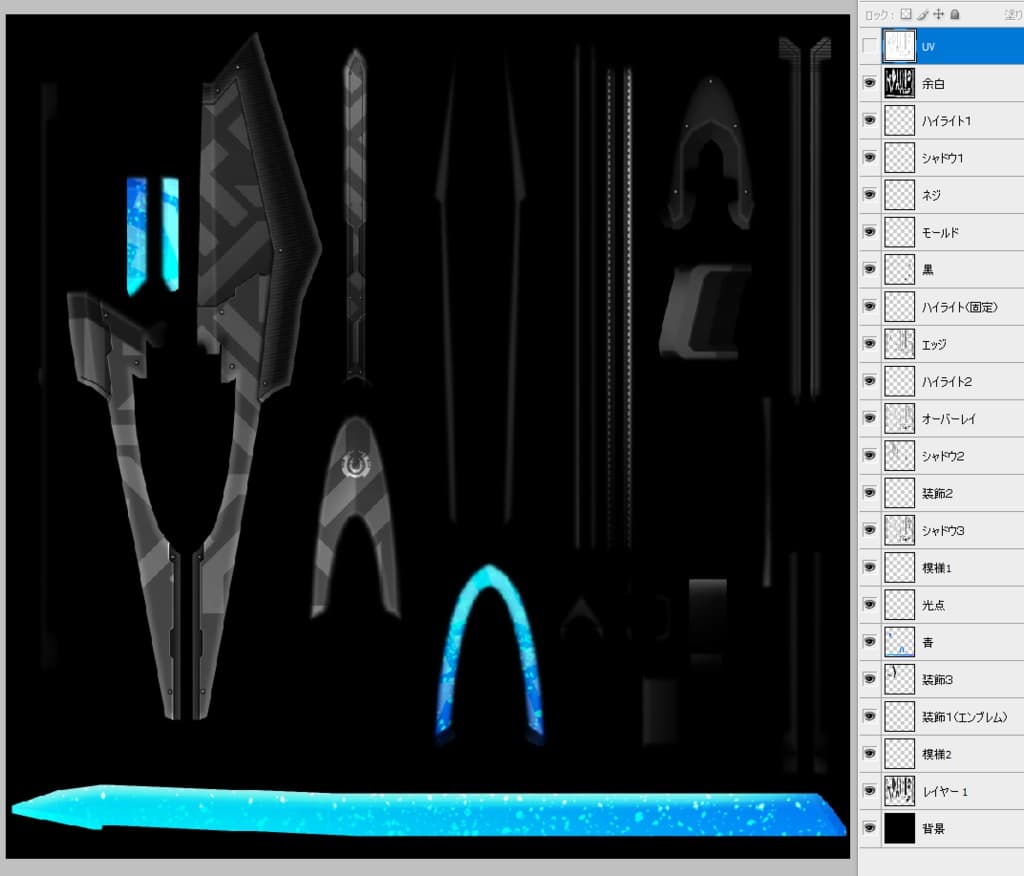Select layer named ネジ
This screenshot has height=876, width=1024.
coord(931,195)
